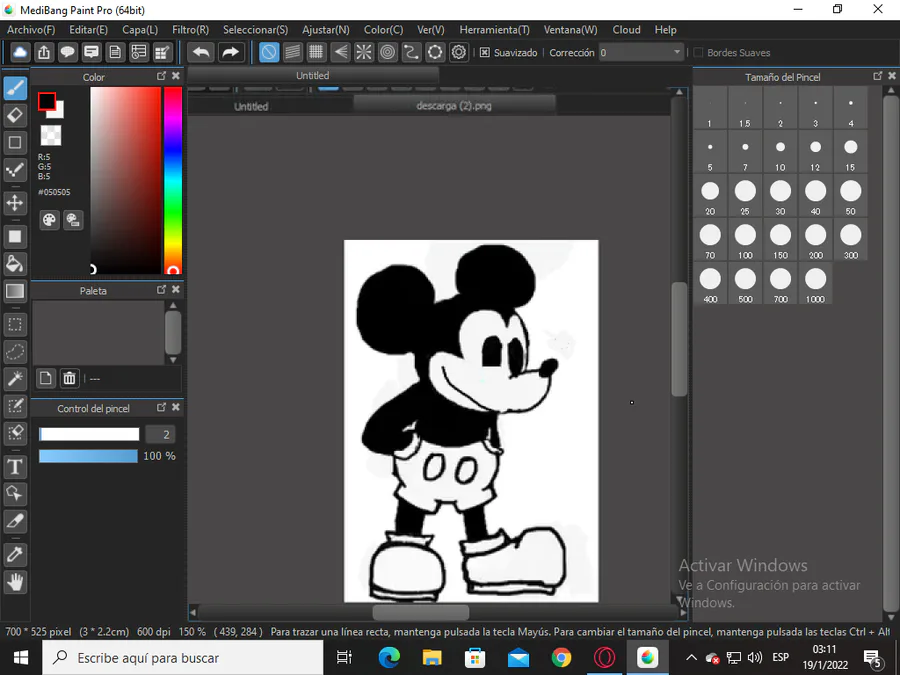Open File Explorer from the taskbar
This screenshot has width=900, height=675.
click(x=432, y=658)
